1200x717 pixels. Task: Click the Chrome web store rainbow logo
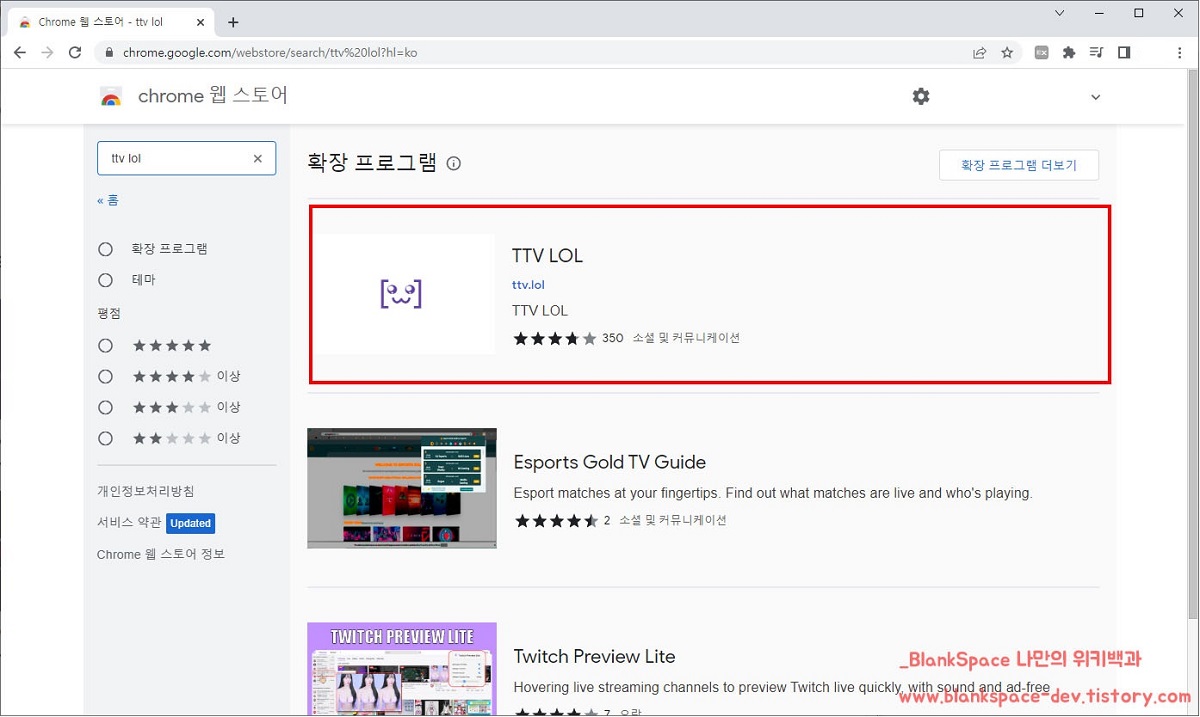point(111,97)
